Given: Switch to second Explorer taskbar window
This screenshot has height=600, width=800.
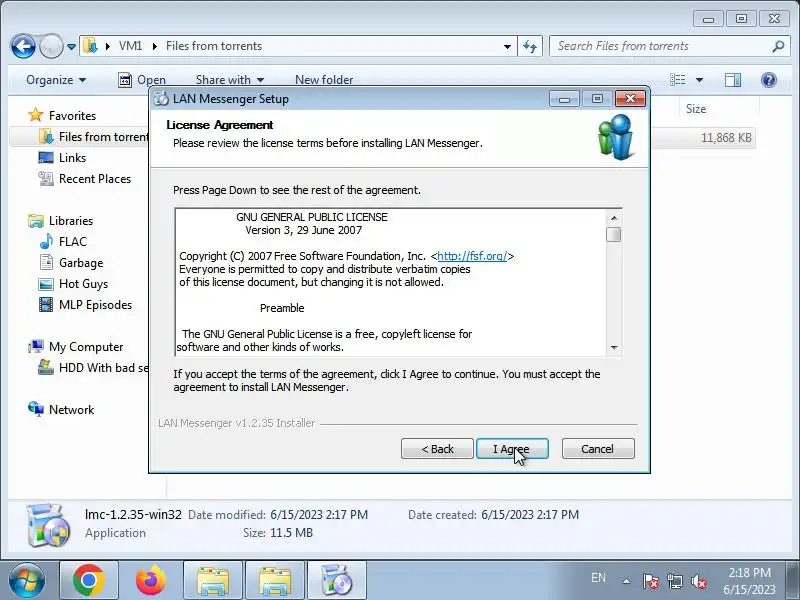Looking at the screenshot, I should click(274, 581).
